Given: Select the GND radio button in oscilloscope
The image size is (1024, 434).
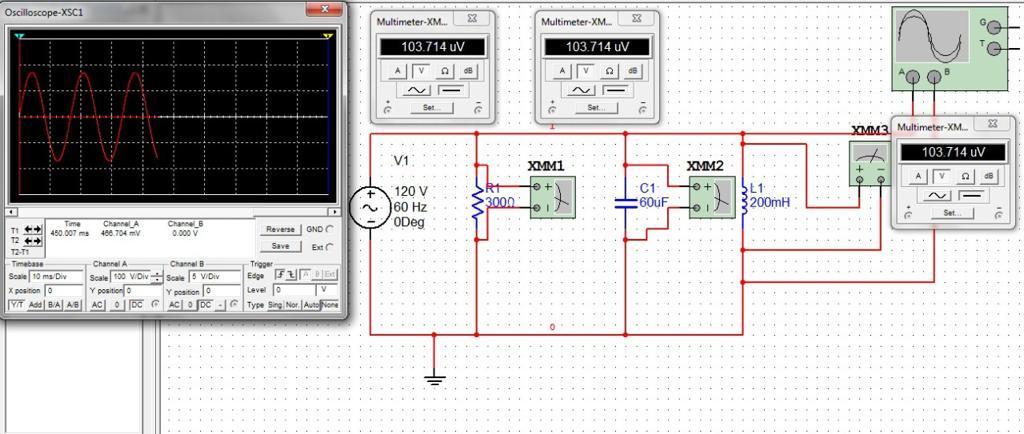Looking at the screenshot, I should coord(329,229).
